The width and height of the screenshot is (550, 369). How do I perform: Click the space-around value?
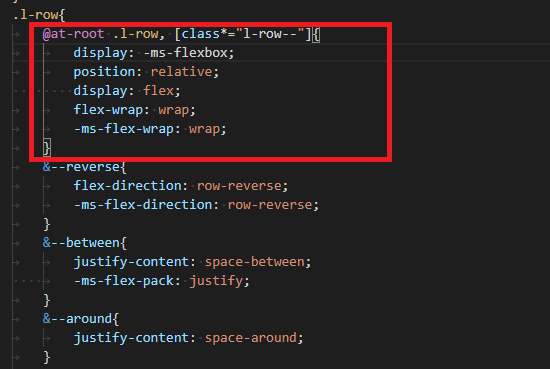pos(250,338)
